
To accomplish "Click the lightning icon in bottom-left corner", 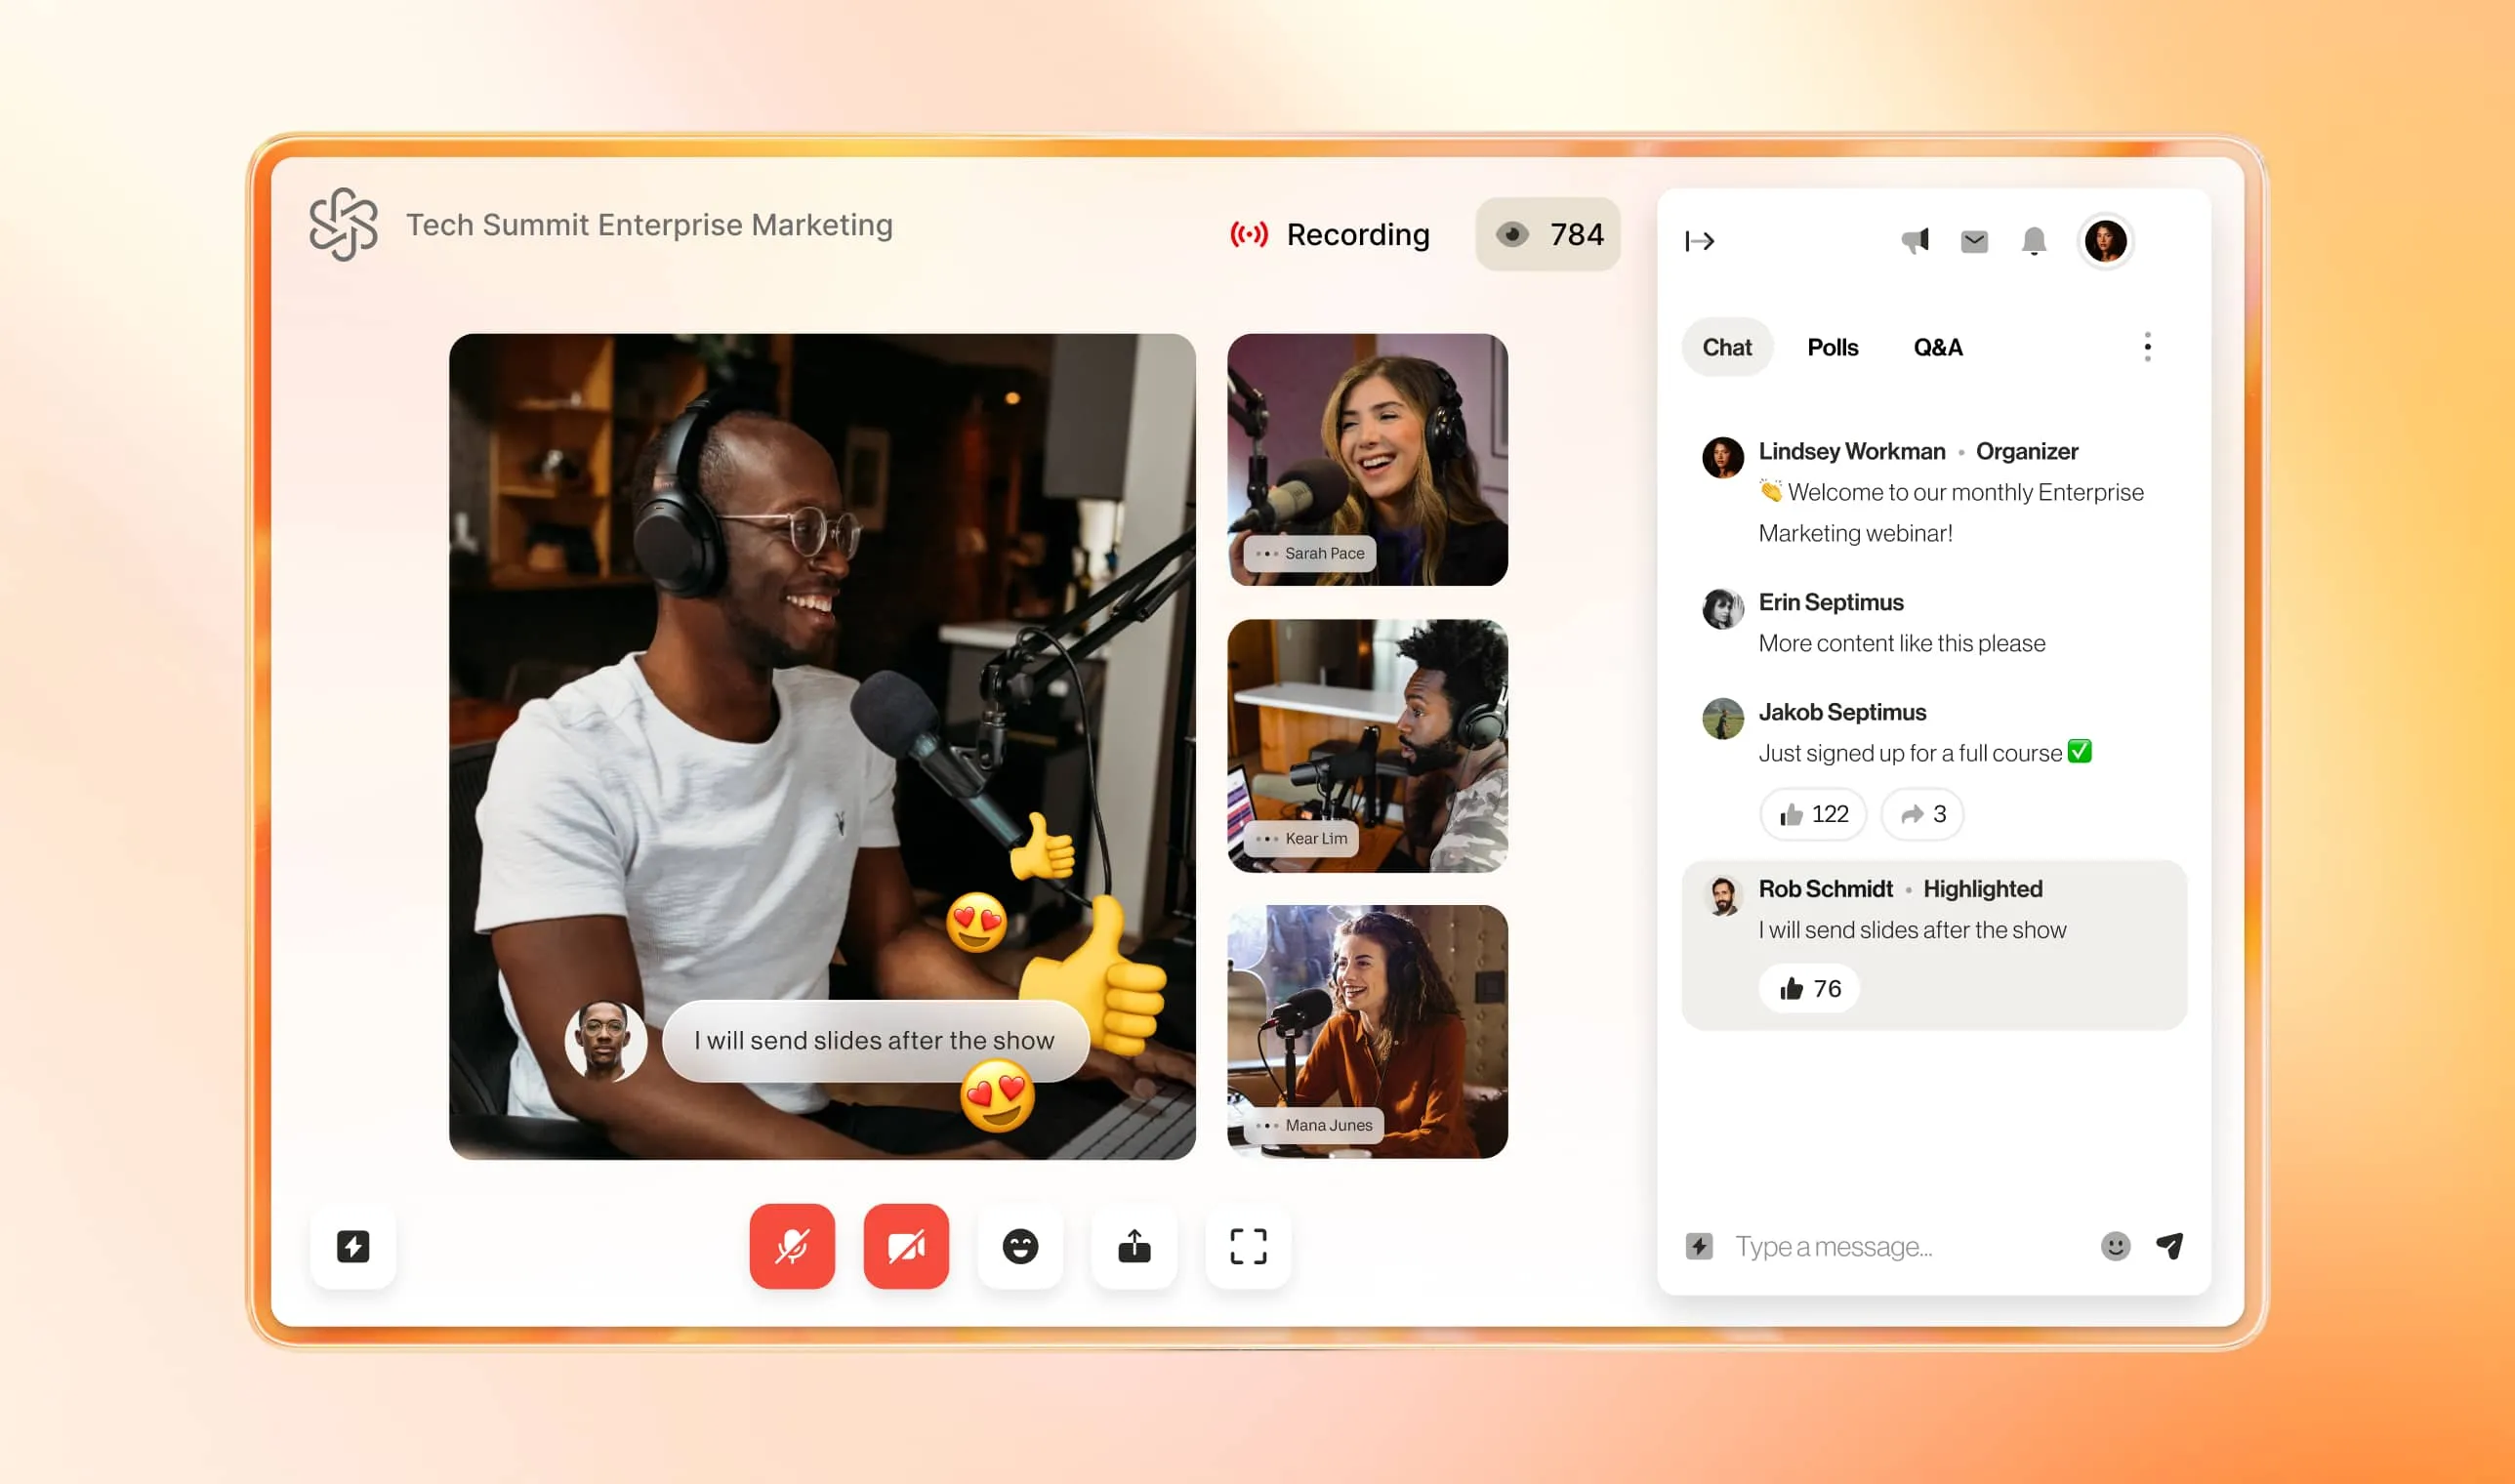I will pos(353,1246).
